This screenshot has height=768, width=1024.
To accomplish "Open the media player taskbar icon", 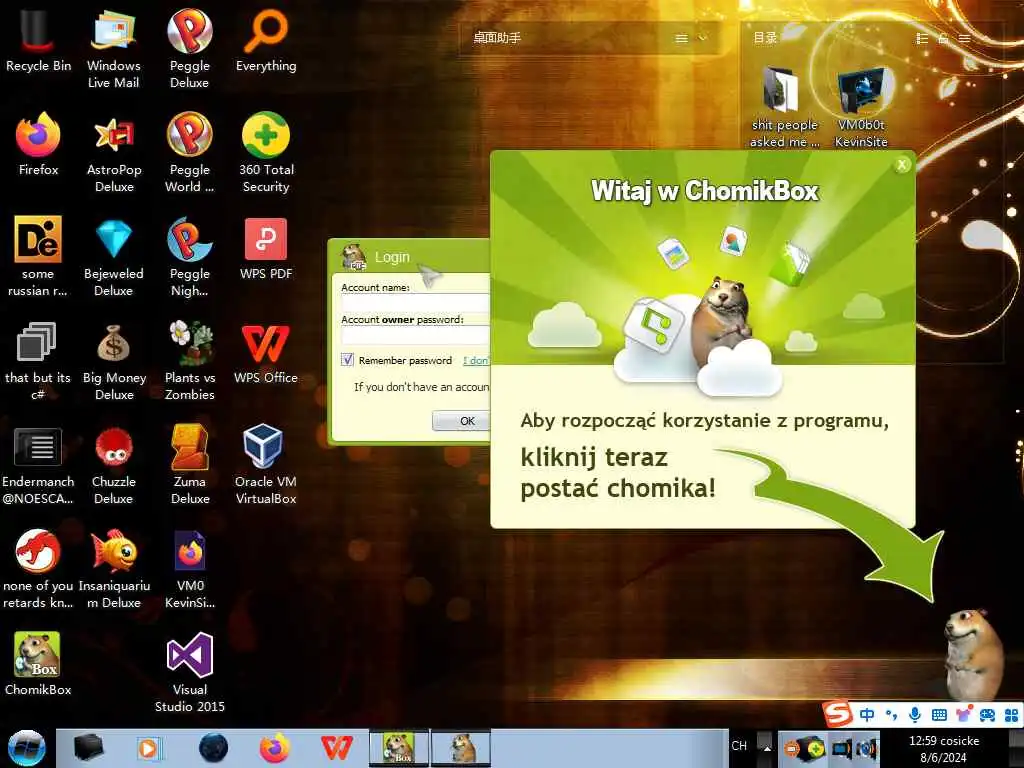I will click(x=148, y=748).
